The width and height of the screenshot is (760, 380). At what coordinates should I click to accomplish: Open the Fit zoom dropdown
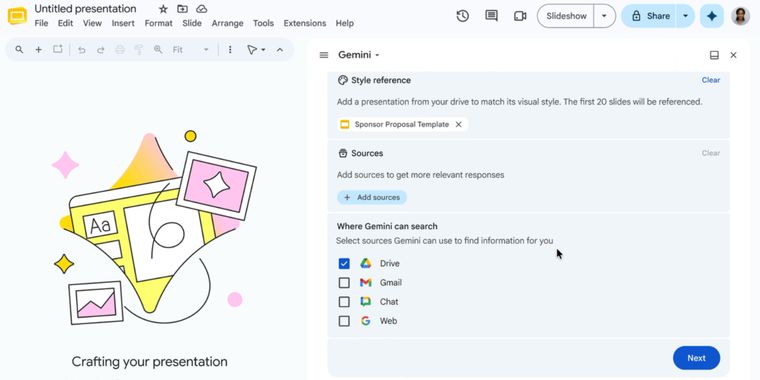[x=191, y=49]
